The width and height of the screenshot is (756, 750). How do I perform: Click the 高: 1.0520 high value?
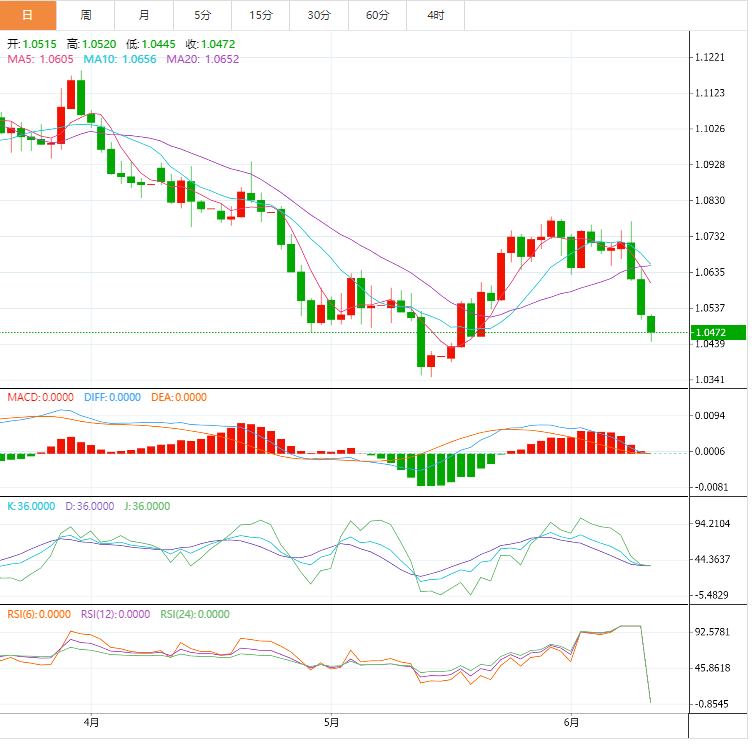coord(92,44)
